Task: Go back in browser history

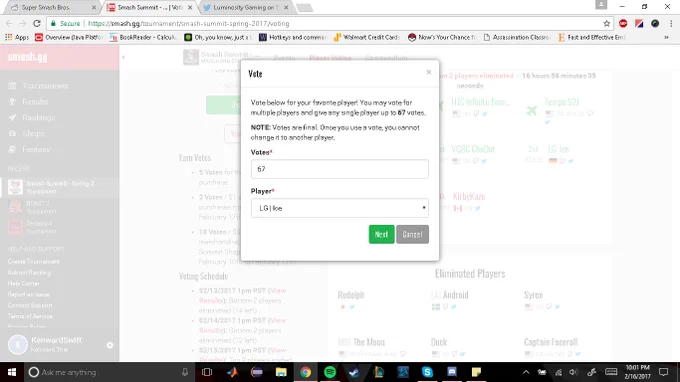Action: (9, 23)
